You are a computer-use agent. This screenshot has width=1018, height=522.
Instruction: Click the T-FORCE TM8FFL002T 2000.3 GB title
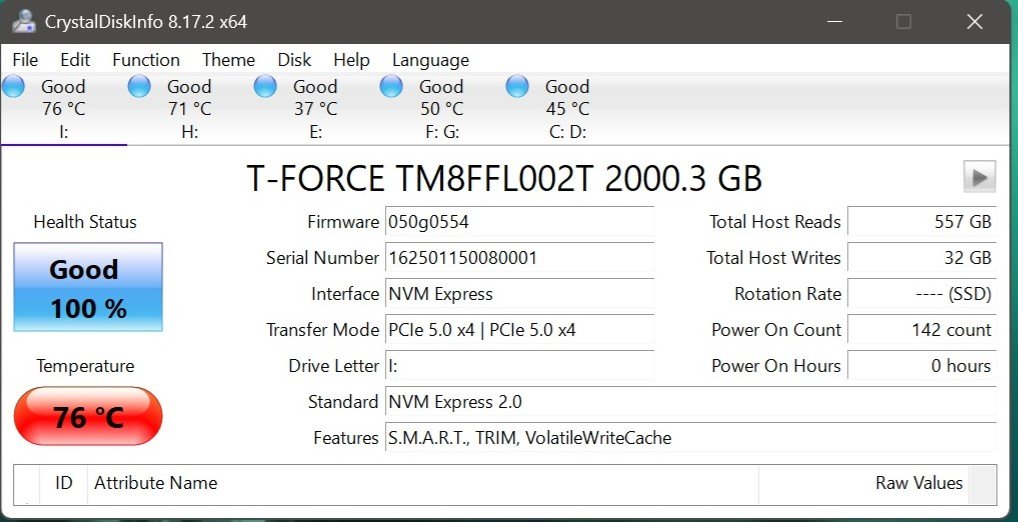pos(504,178)
